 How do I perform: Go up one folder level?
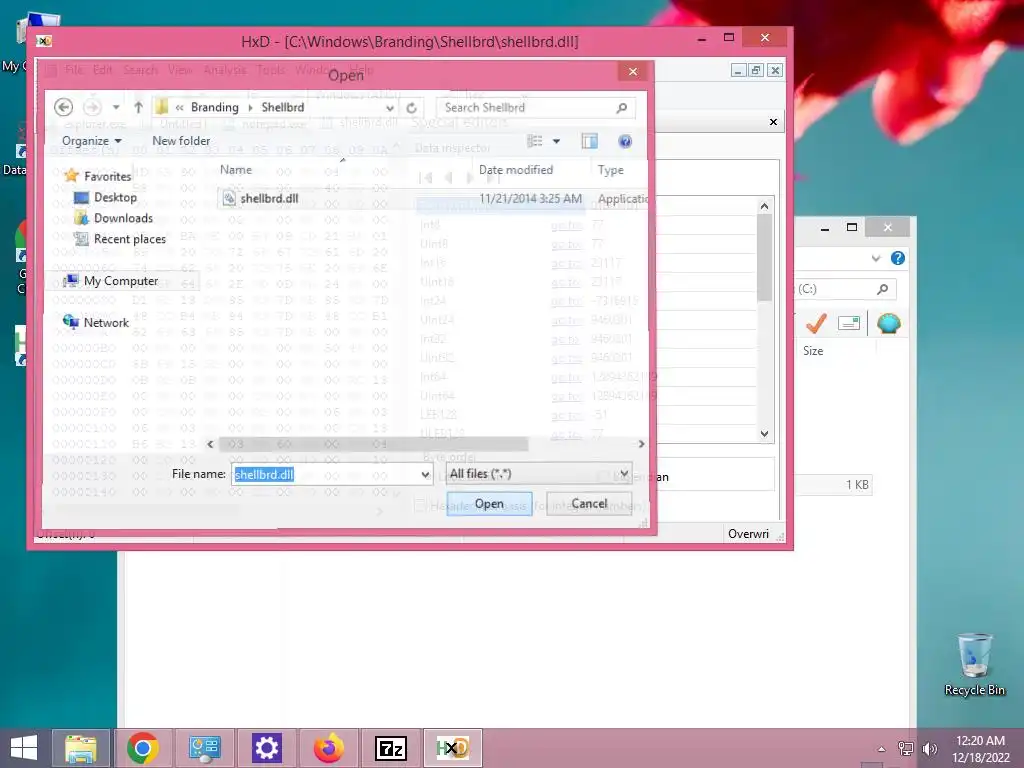point(138,107)
